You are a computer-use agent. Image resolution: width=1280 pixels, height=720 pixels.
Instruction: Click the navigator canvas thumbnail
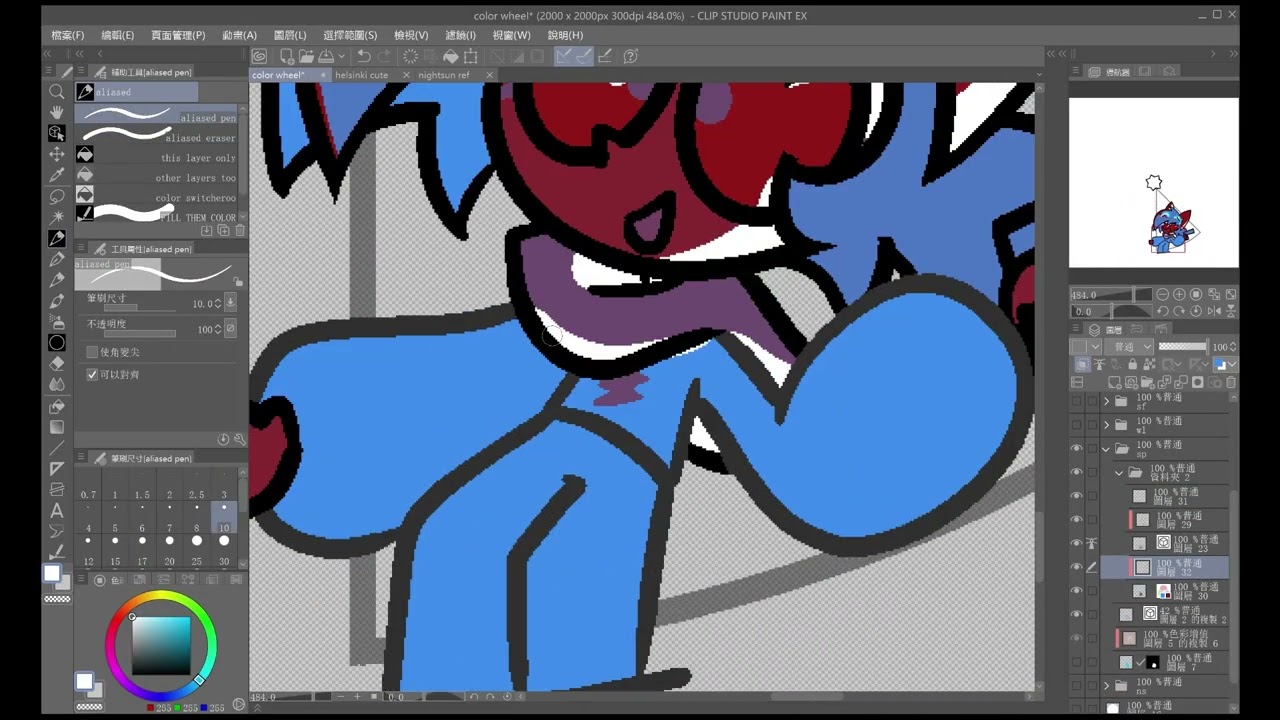1154,182
